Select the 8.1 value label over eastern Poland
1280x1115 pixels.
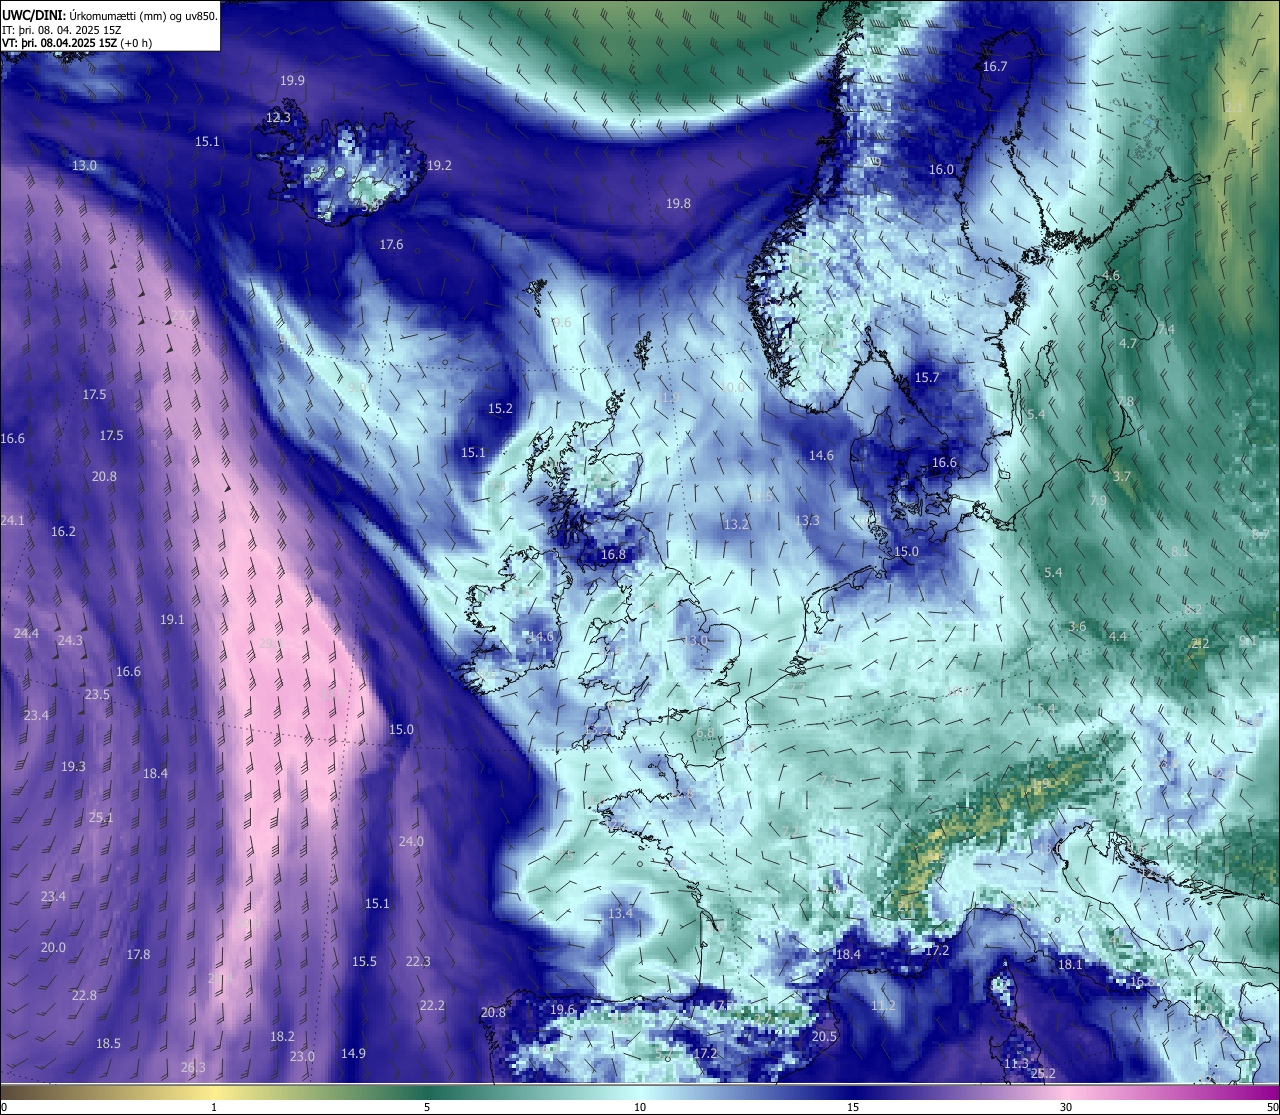click(1180, 552)
